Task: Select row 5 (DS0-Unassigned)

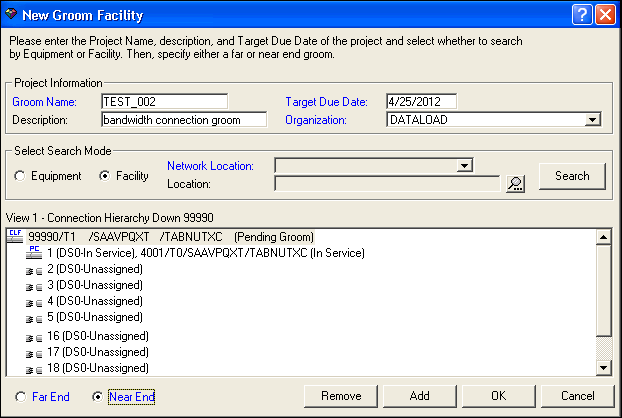Action: click(95, 317)
